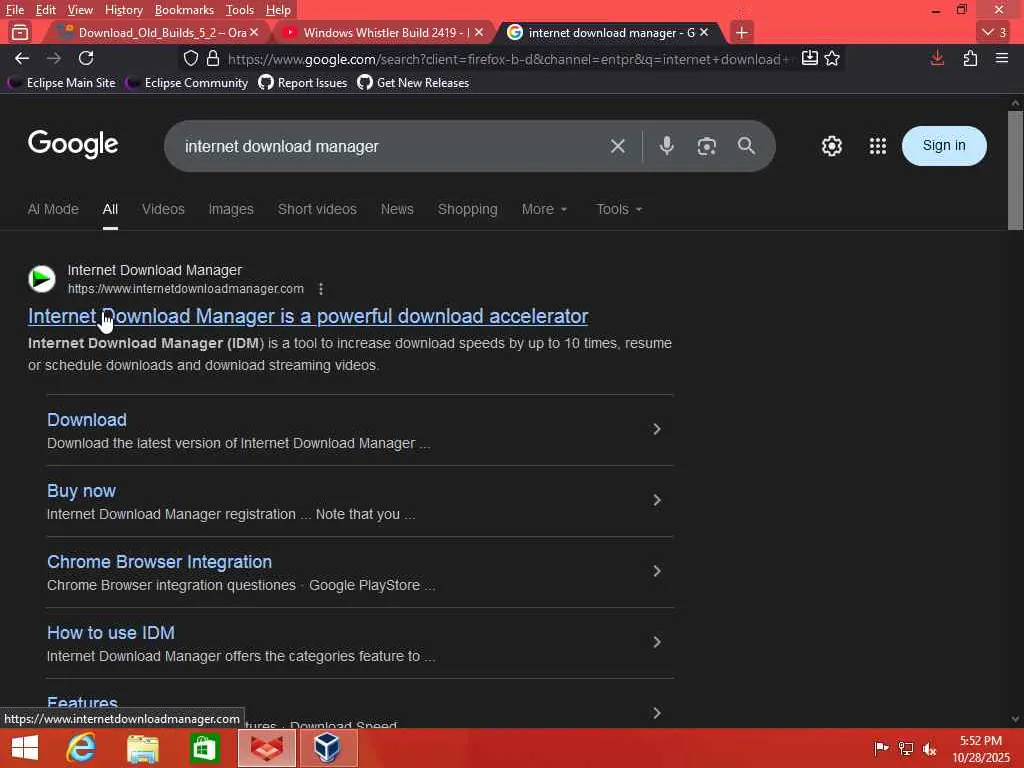The image size is (1024, 768).
Task: Open VirtualBox from the taskbar
Action: [x=327, y=748]
